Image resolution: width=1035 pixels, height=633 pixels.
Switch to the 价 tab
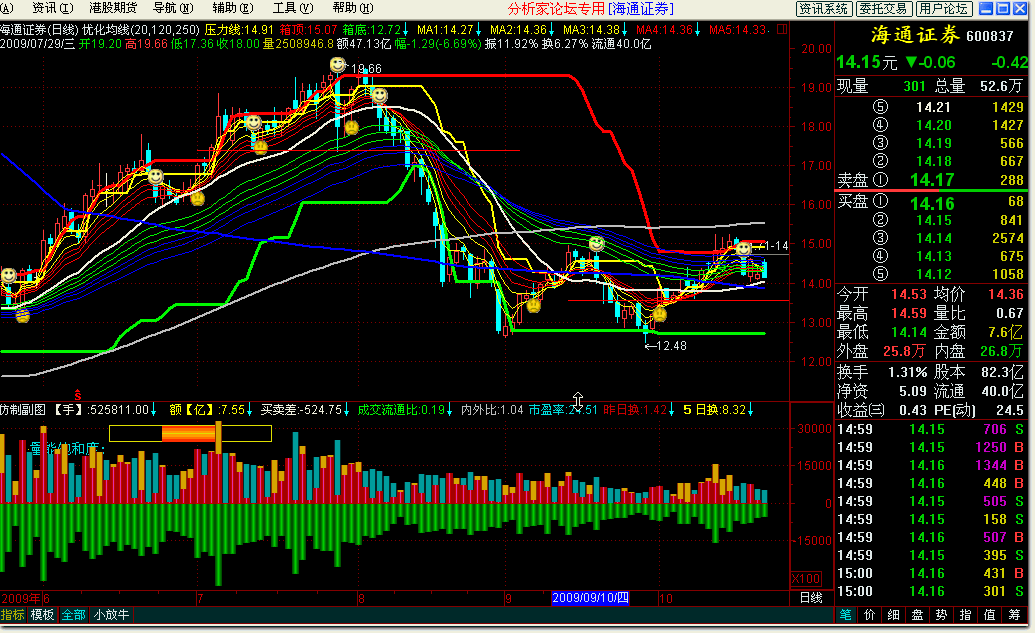(869, 615)
